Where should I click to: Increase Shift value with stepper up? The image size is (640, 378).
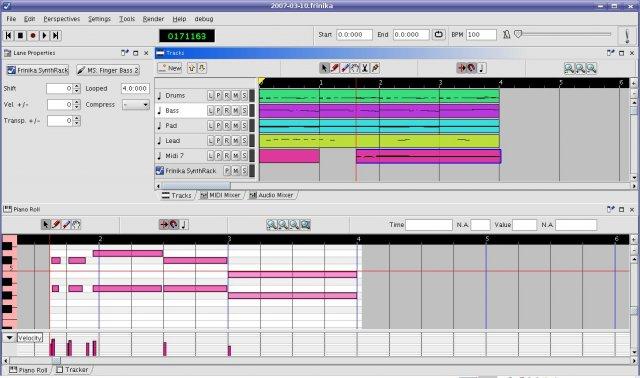77,86
